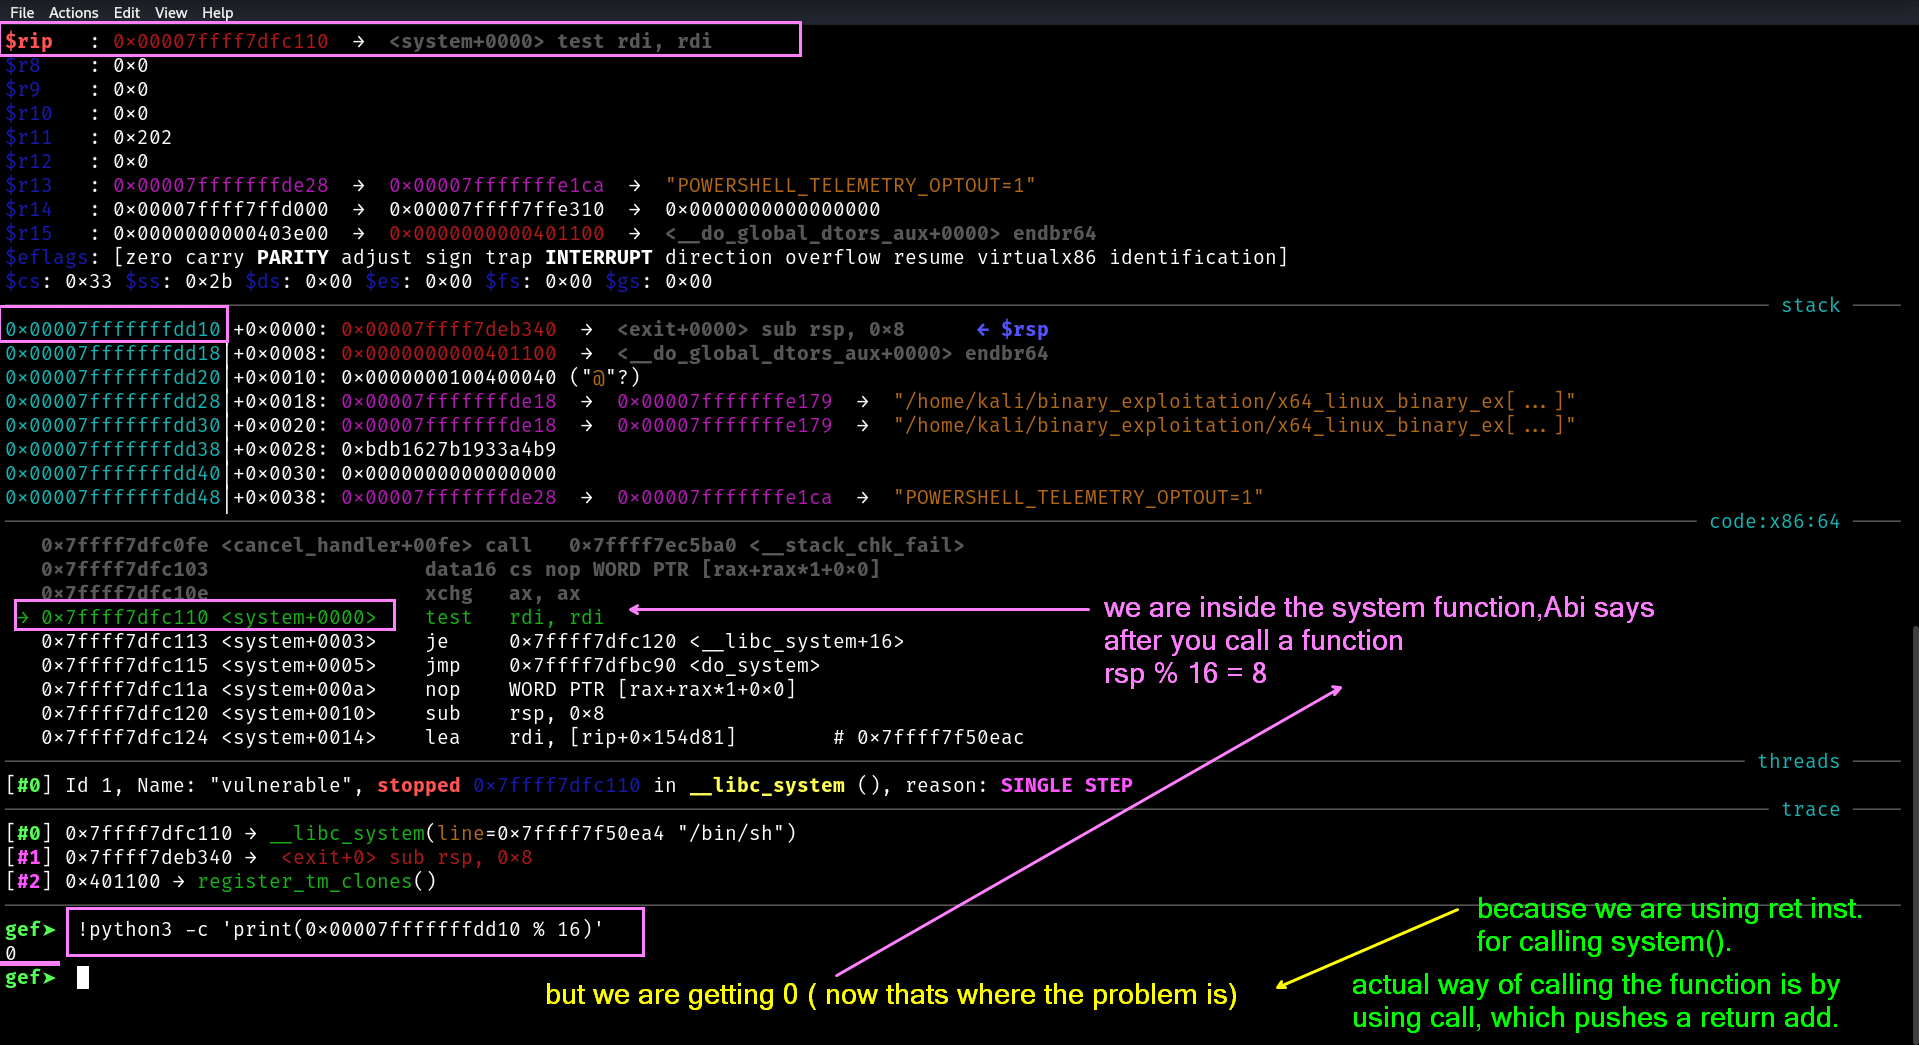1919x1045 pixels.
Task: Click the __stack_chk_fail call target
Action: [x=856, y=545]
